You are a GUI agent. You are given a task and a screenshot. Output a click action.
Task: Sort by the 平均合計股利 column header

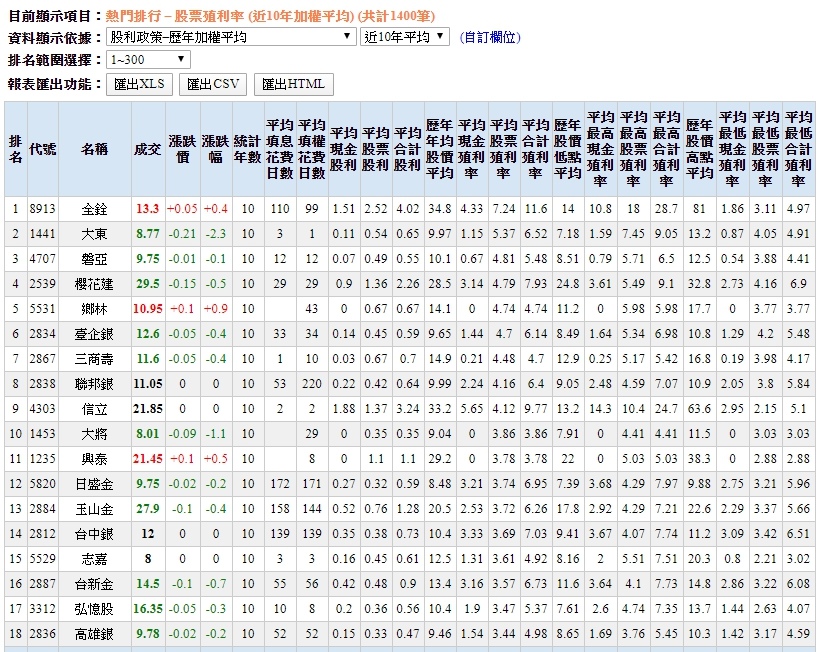[x=407, y=149]
